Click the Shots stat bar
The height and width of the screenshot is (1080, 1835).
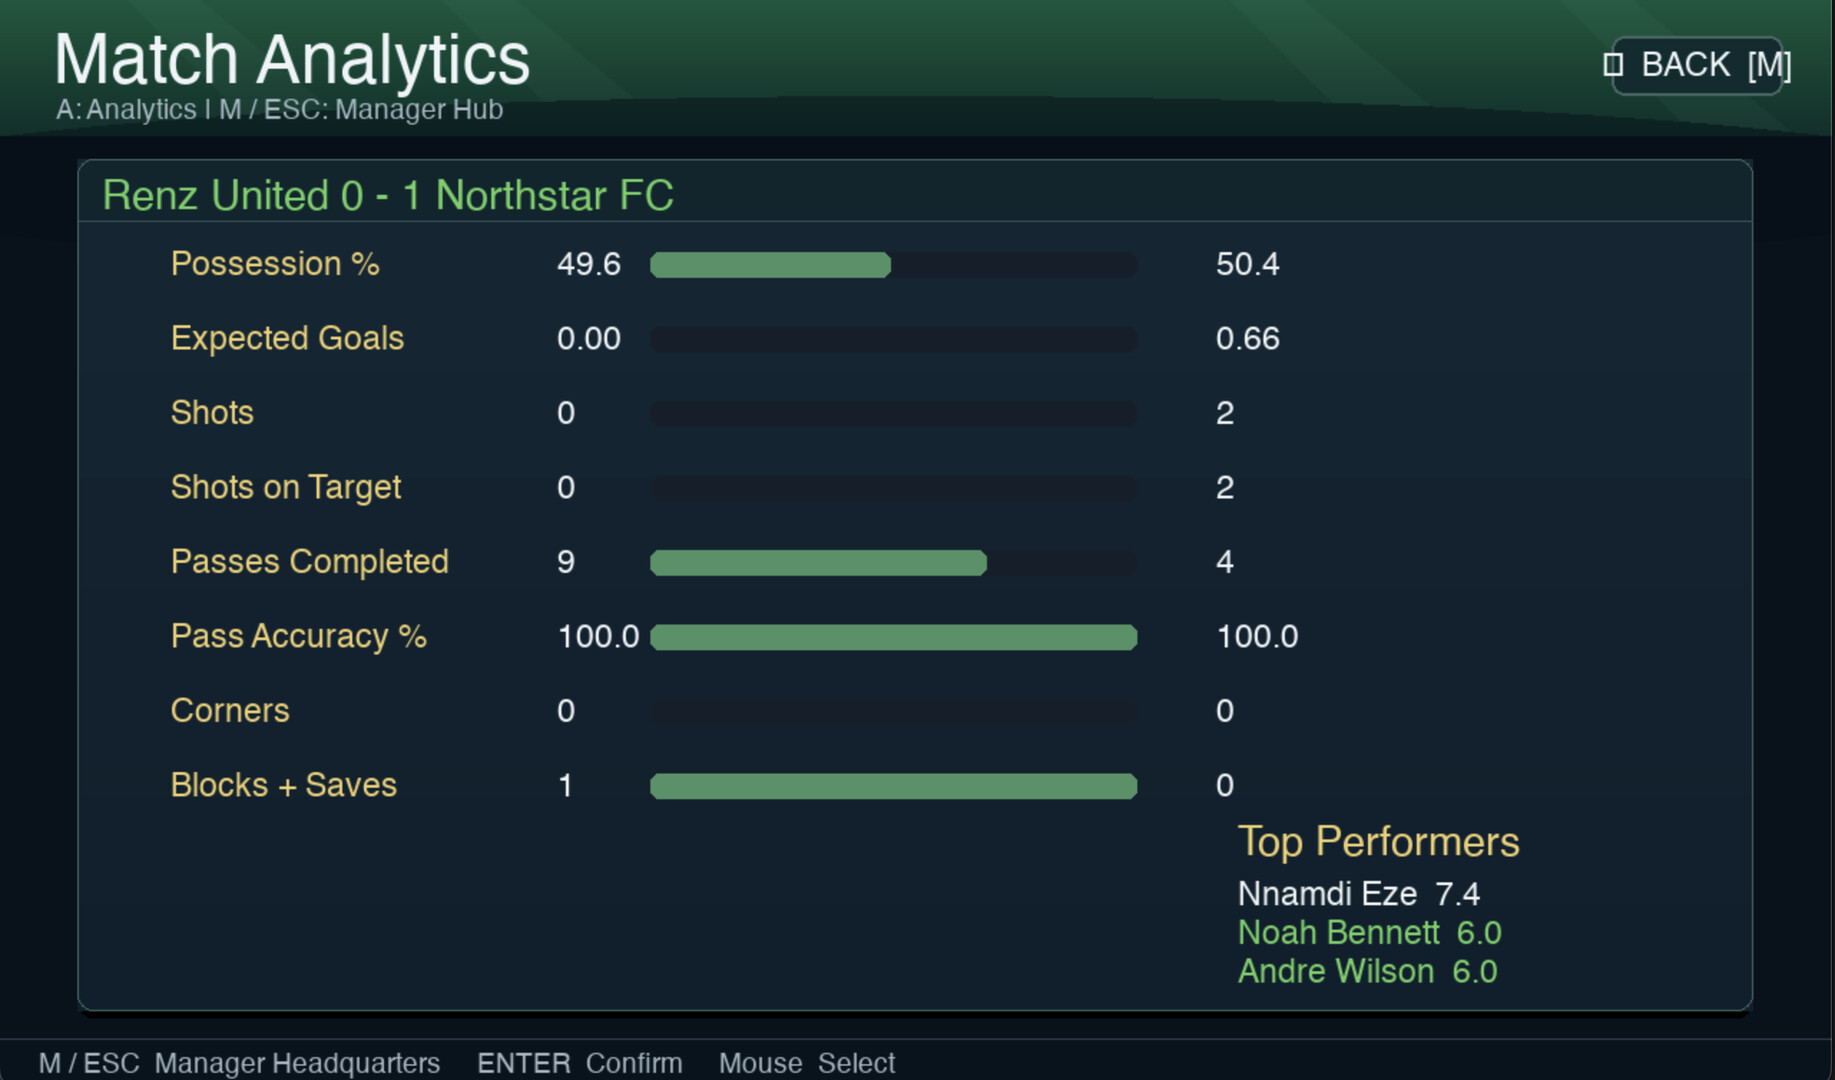tap(893, 414)
